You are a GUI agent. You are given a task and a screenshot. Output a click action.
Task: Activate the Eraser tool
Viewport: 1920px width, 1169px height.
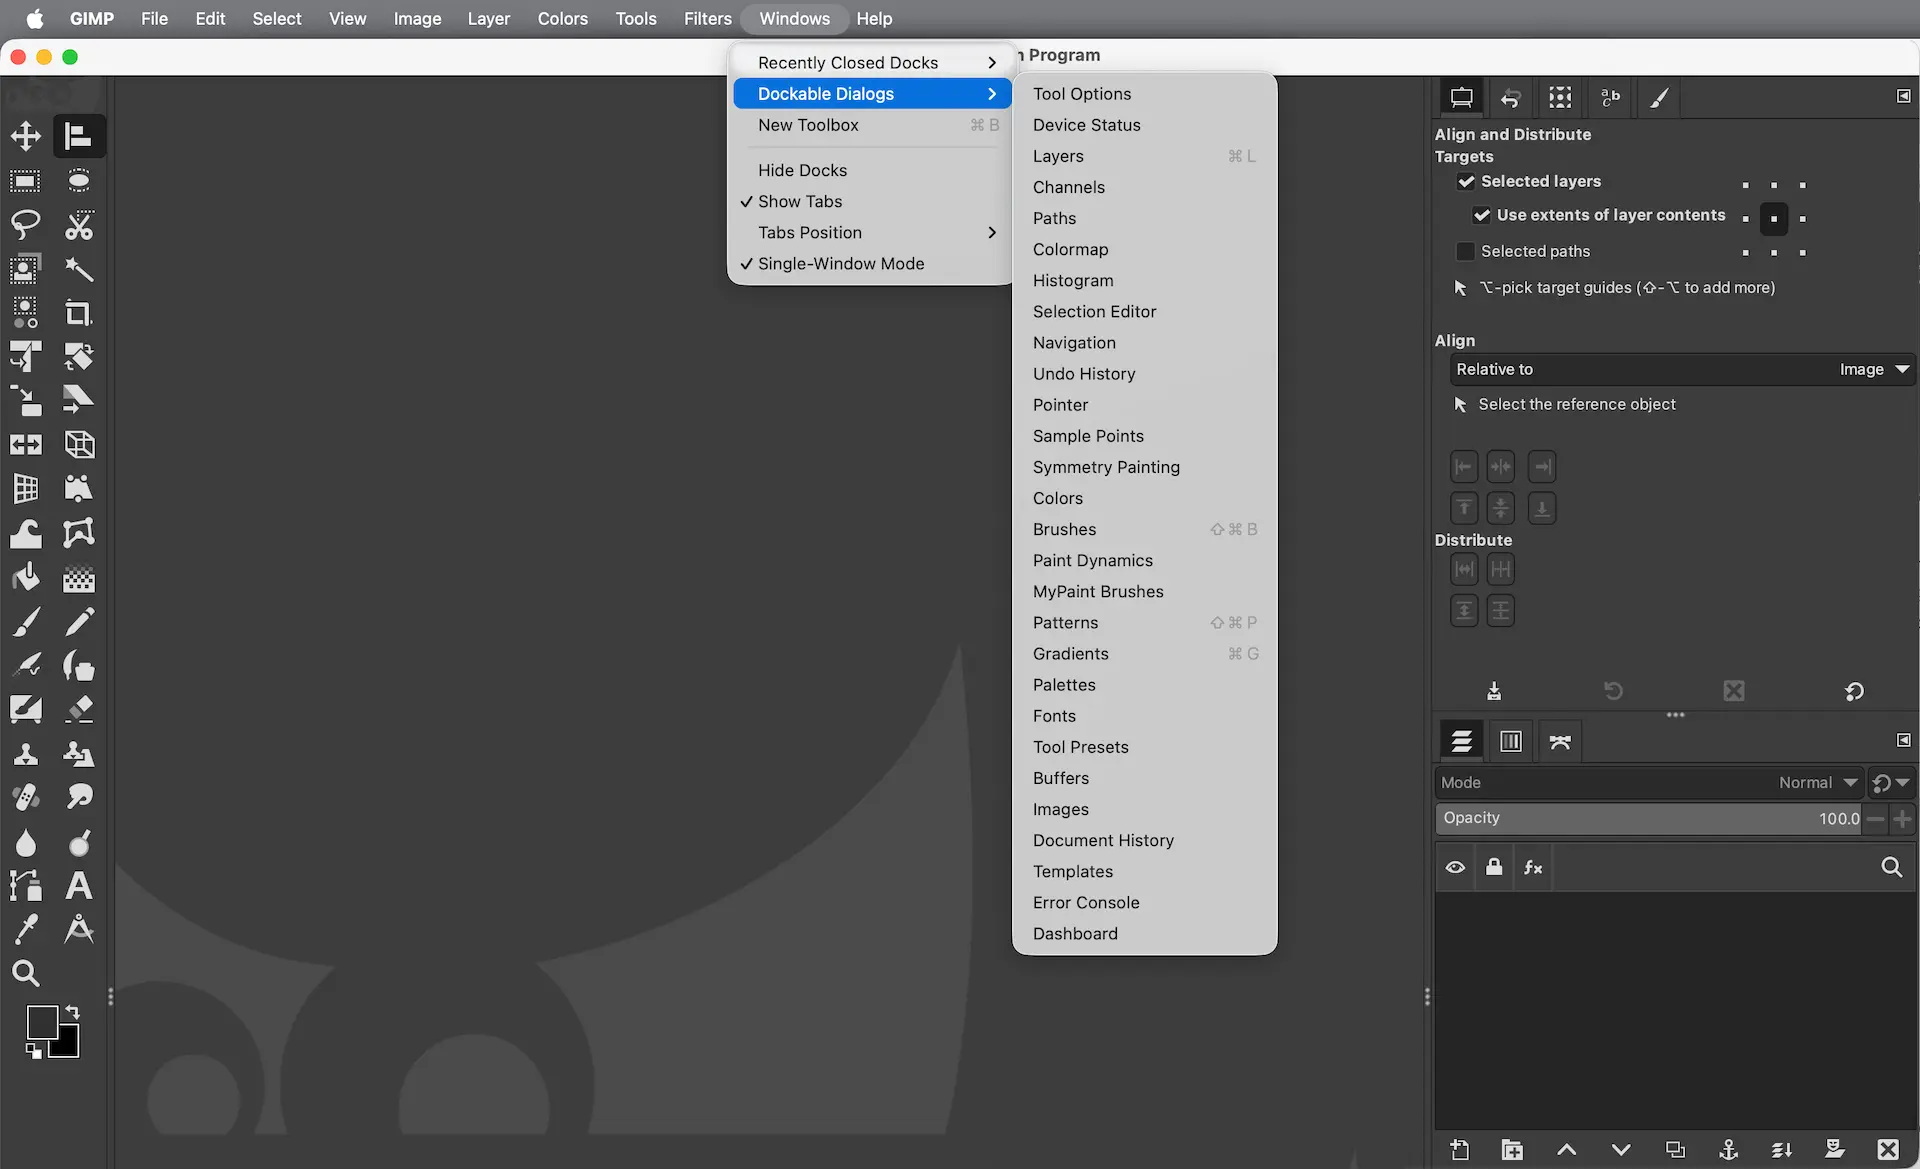click(x=79, y=709)
